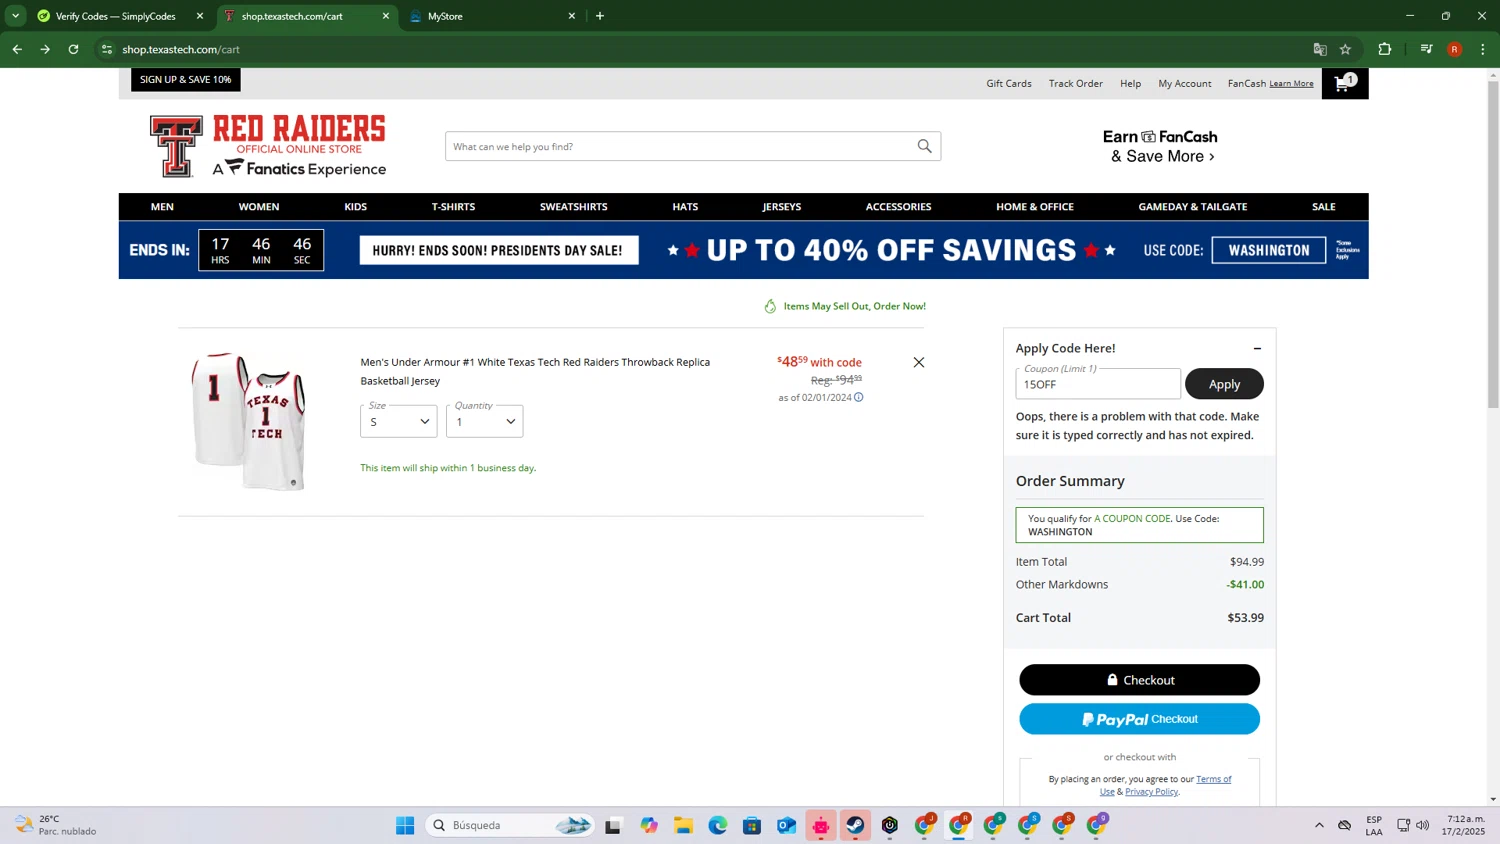1500x844 pixels.
Task: Open the WOMEN menu
Action: [x=259, y=207]
